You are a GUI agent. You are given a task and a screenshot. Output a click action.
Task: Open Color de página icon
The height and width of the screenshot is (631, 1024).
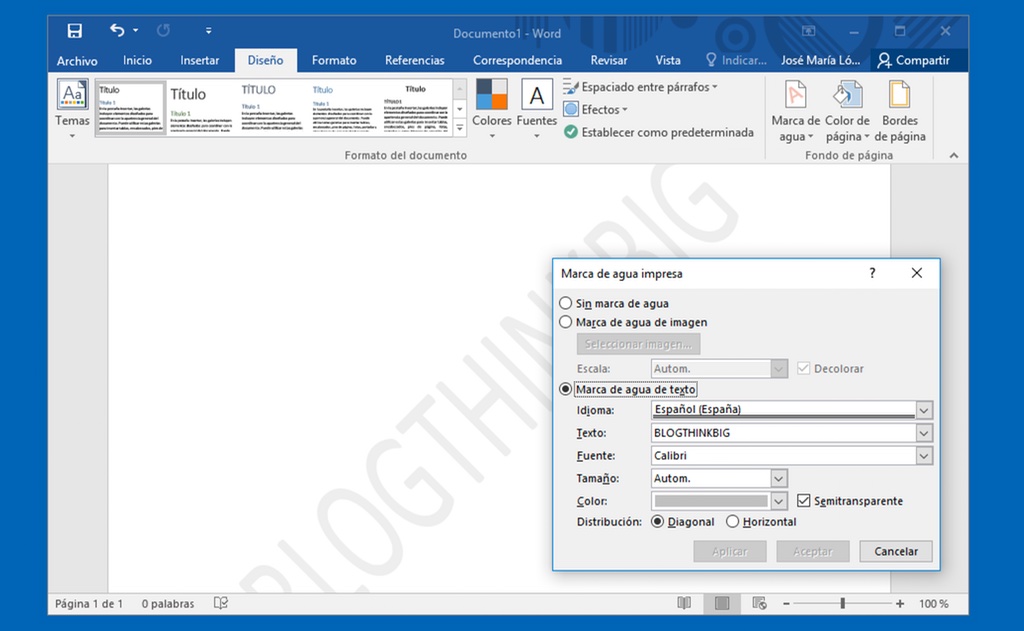click(847, 96)
